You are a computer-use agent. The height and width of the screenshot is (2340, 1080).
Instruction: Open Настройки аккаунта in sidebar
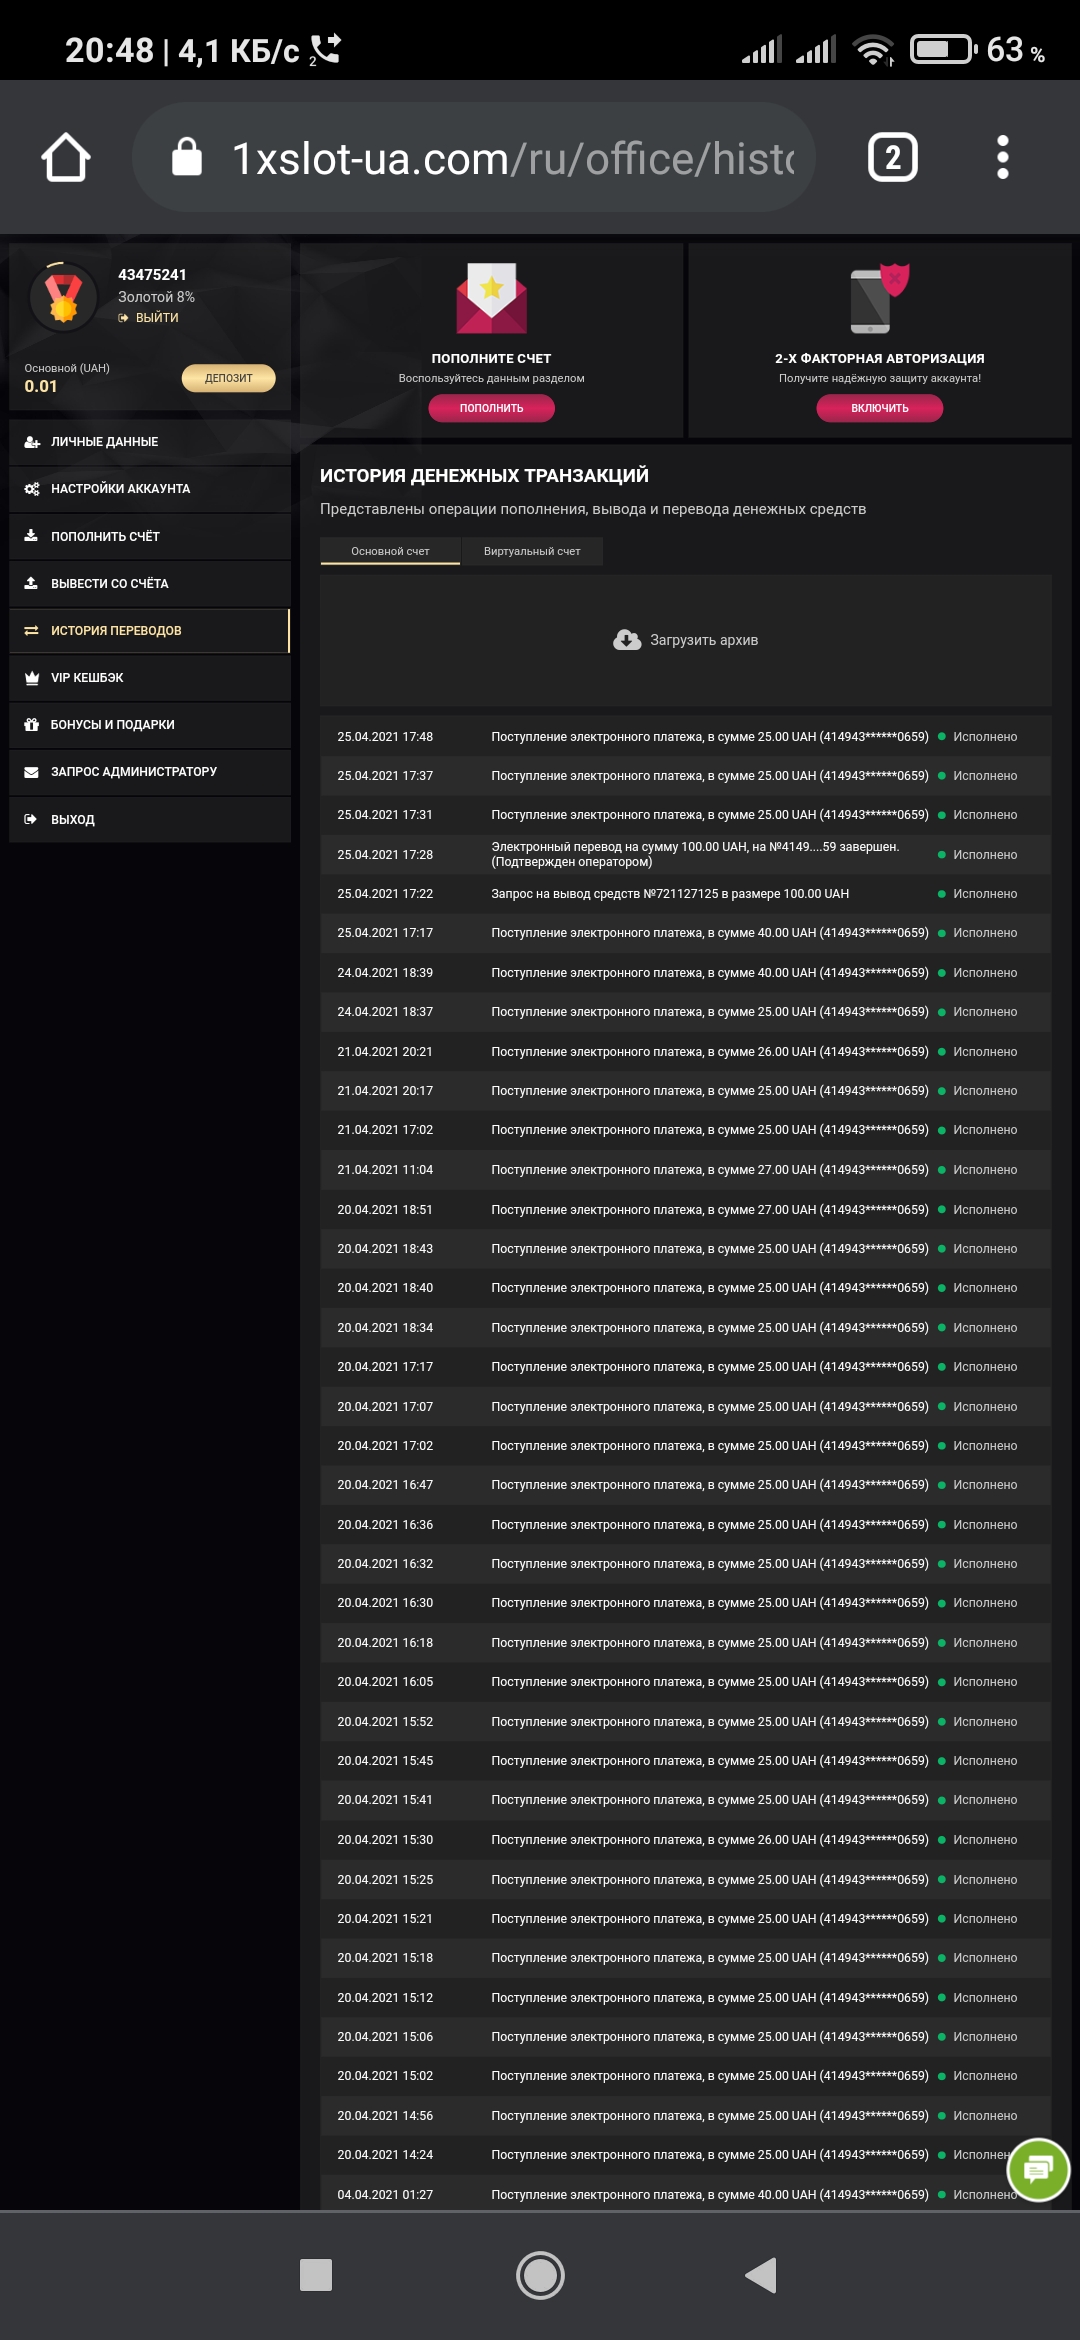click(120, 489)
